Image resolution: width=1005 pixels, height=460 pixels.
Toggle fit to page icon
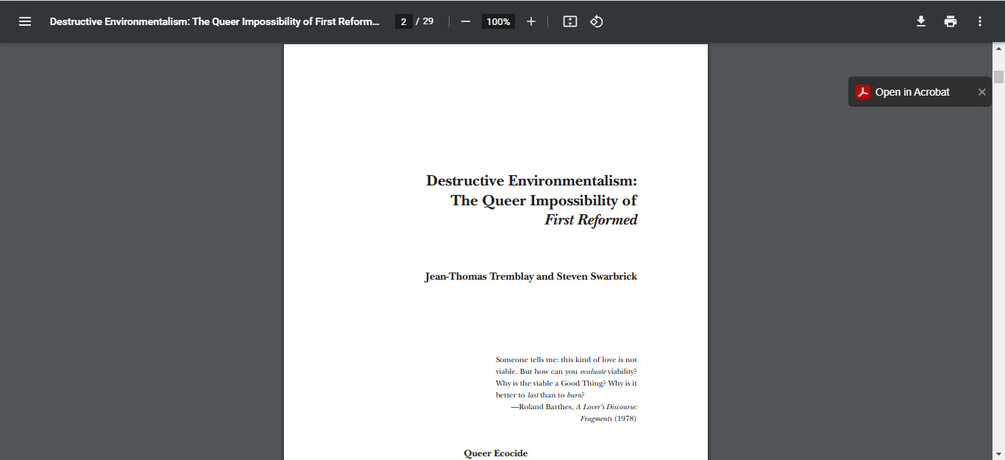coord(570,22)
